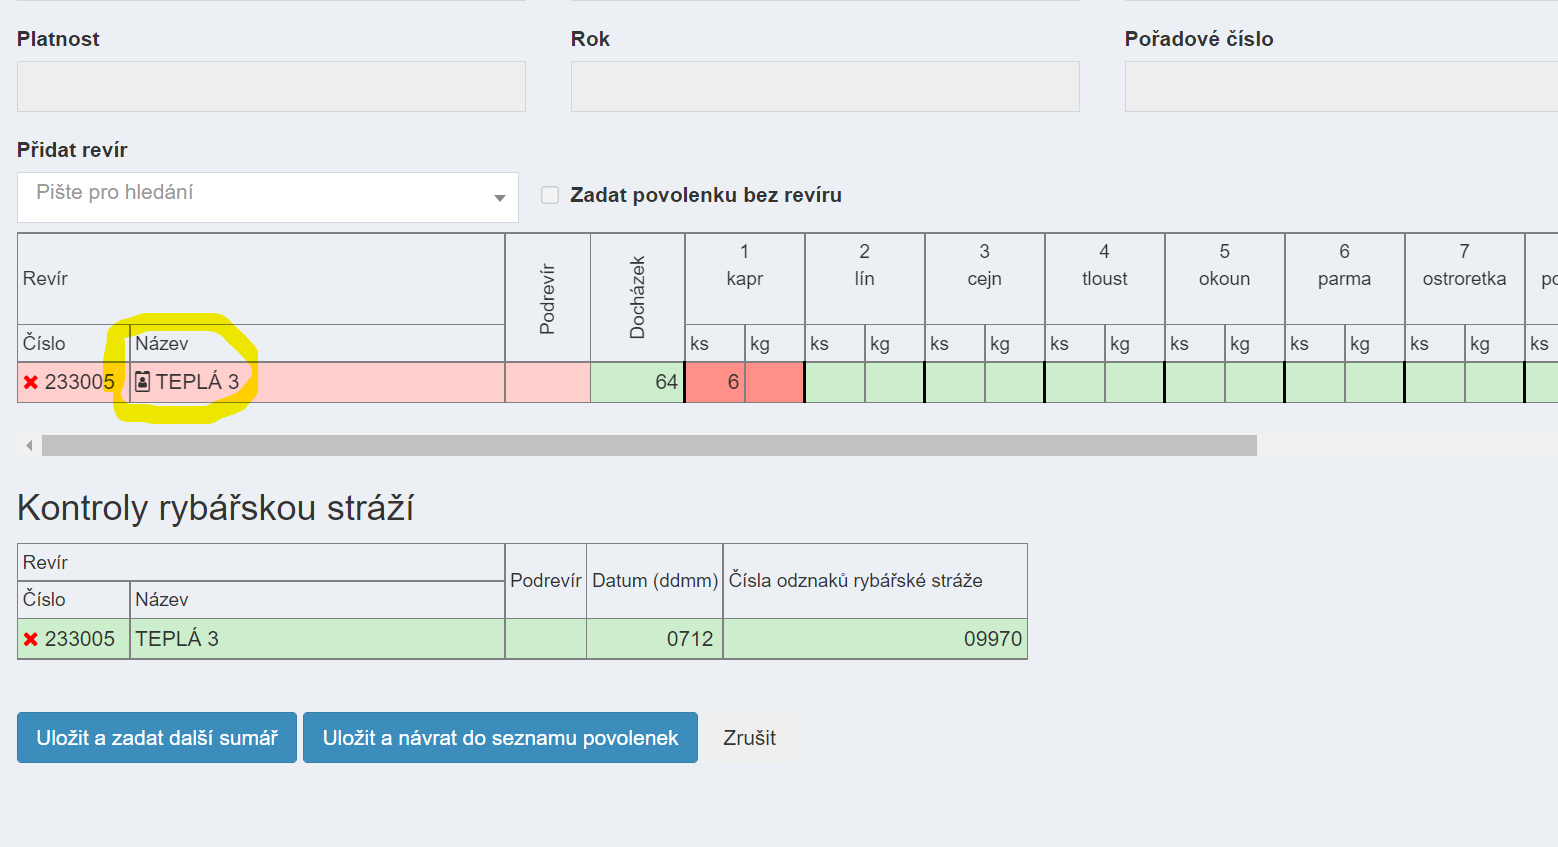The width and height of the screenshot is (1558, 847).
Task: Click the Platnost input field
Action: click(x=271, y=86)
